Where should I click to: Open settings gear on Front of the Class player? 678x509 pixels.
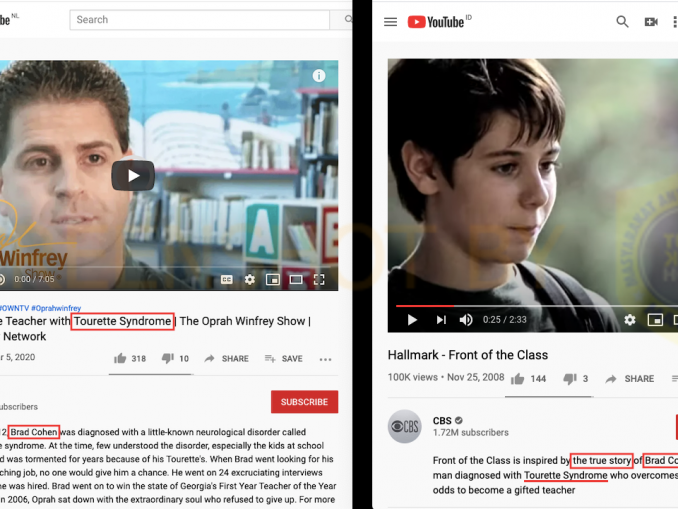coord(630,320)
